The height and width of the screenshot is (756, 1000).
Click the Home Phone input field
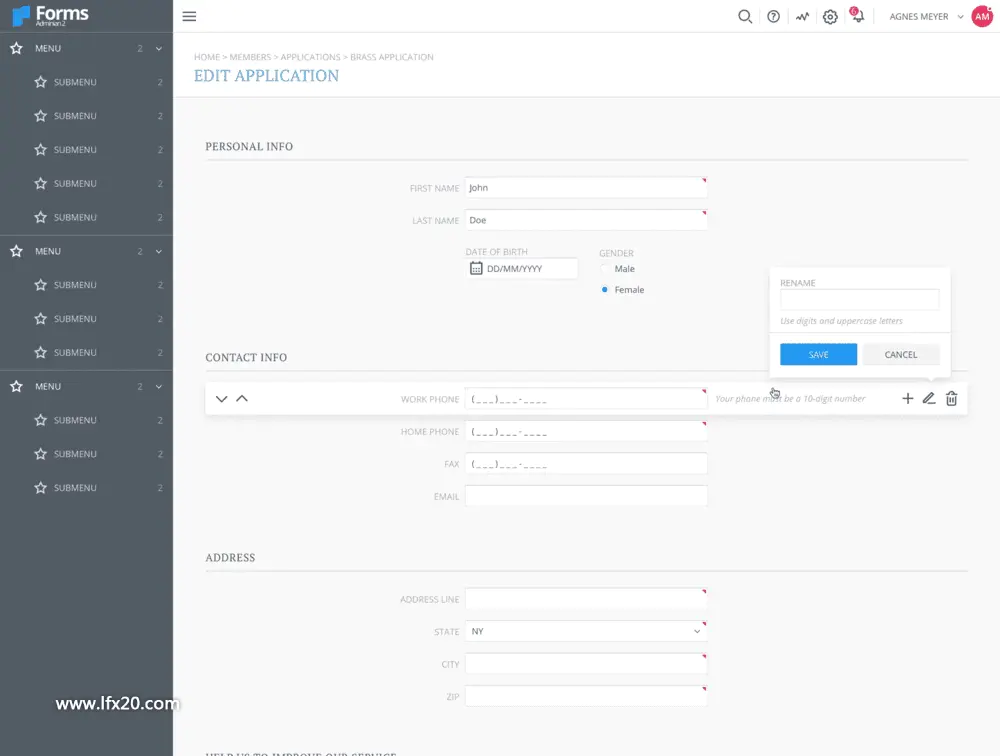click(585, 431)
